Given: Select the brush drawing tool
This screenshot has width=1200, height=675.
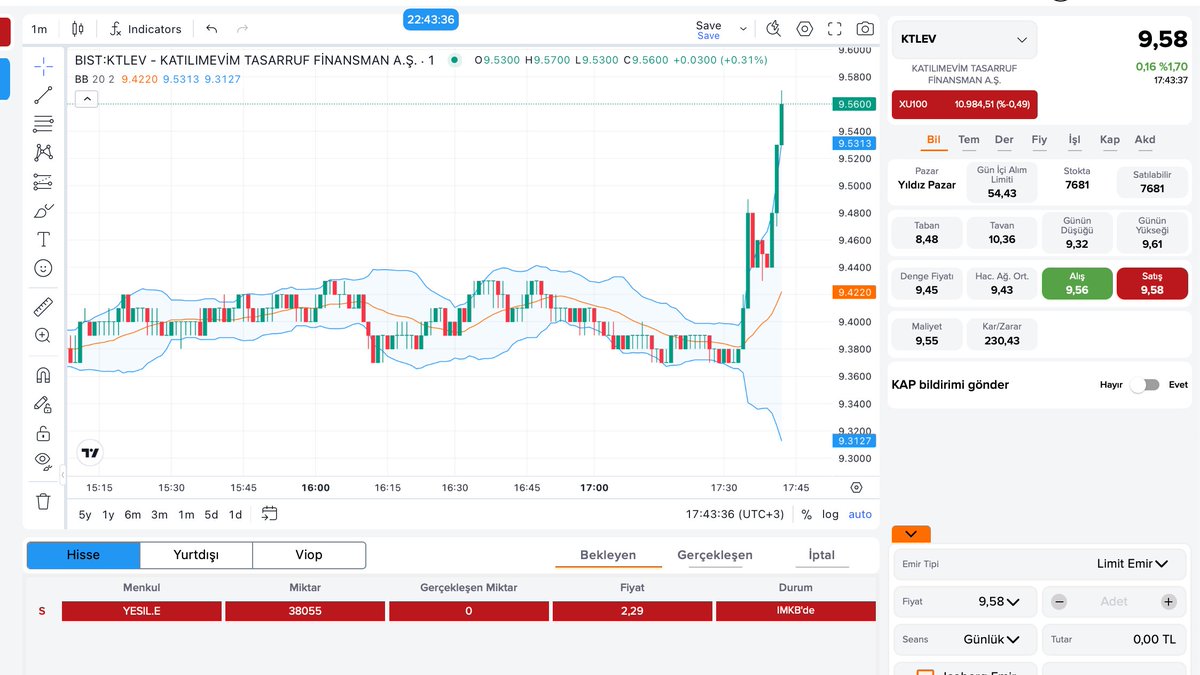Looking at the screenshot, I should (43, 210).
